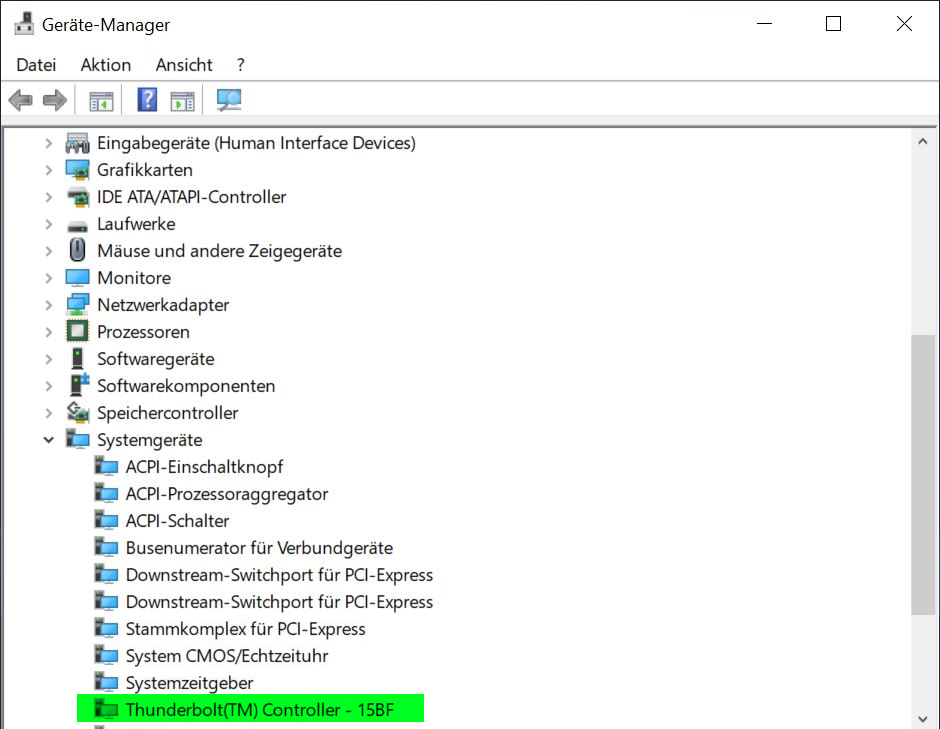Image resolution: width=940 pixels, height=729 pixels.
Task: Expand the Speichercontroller category
Action: 49,413
